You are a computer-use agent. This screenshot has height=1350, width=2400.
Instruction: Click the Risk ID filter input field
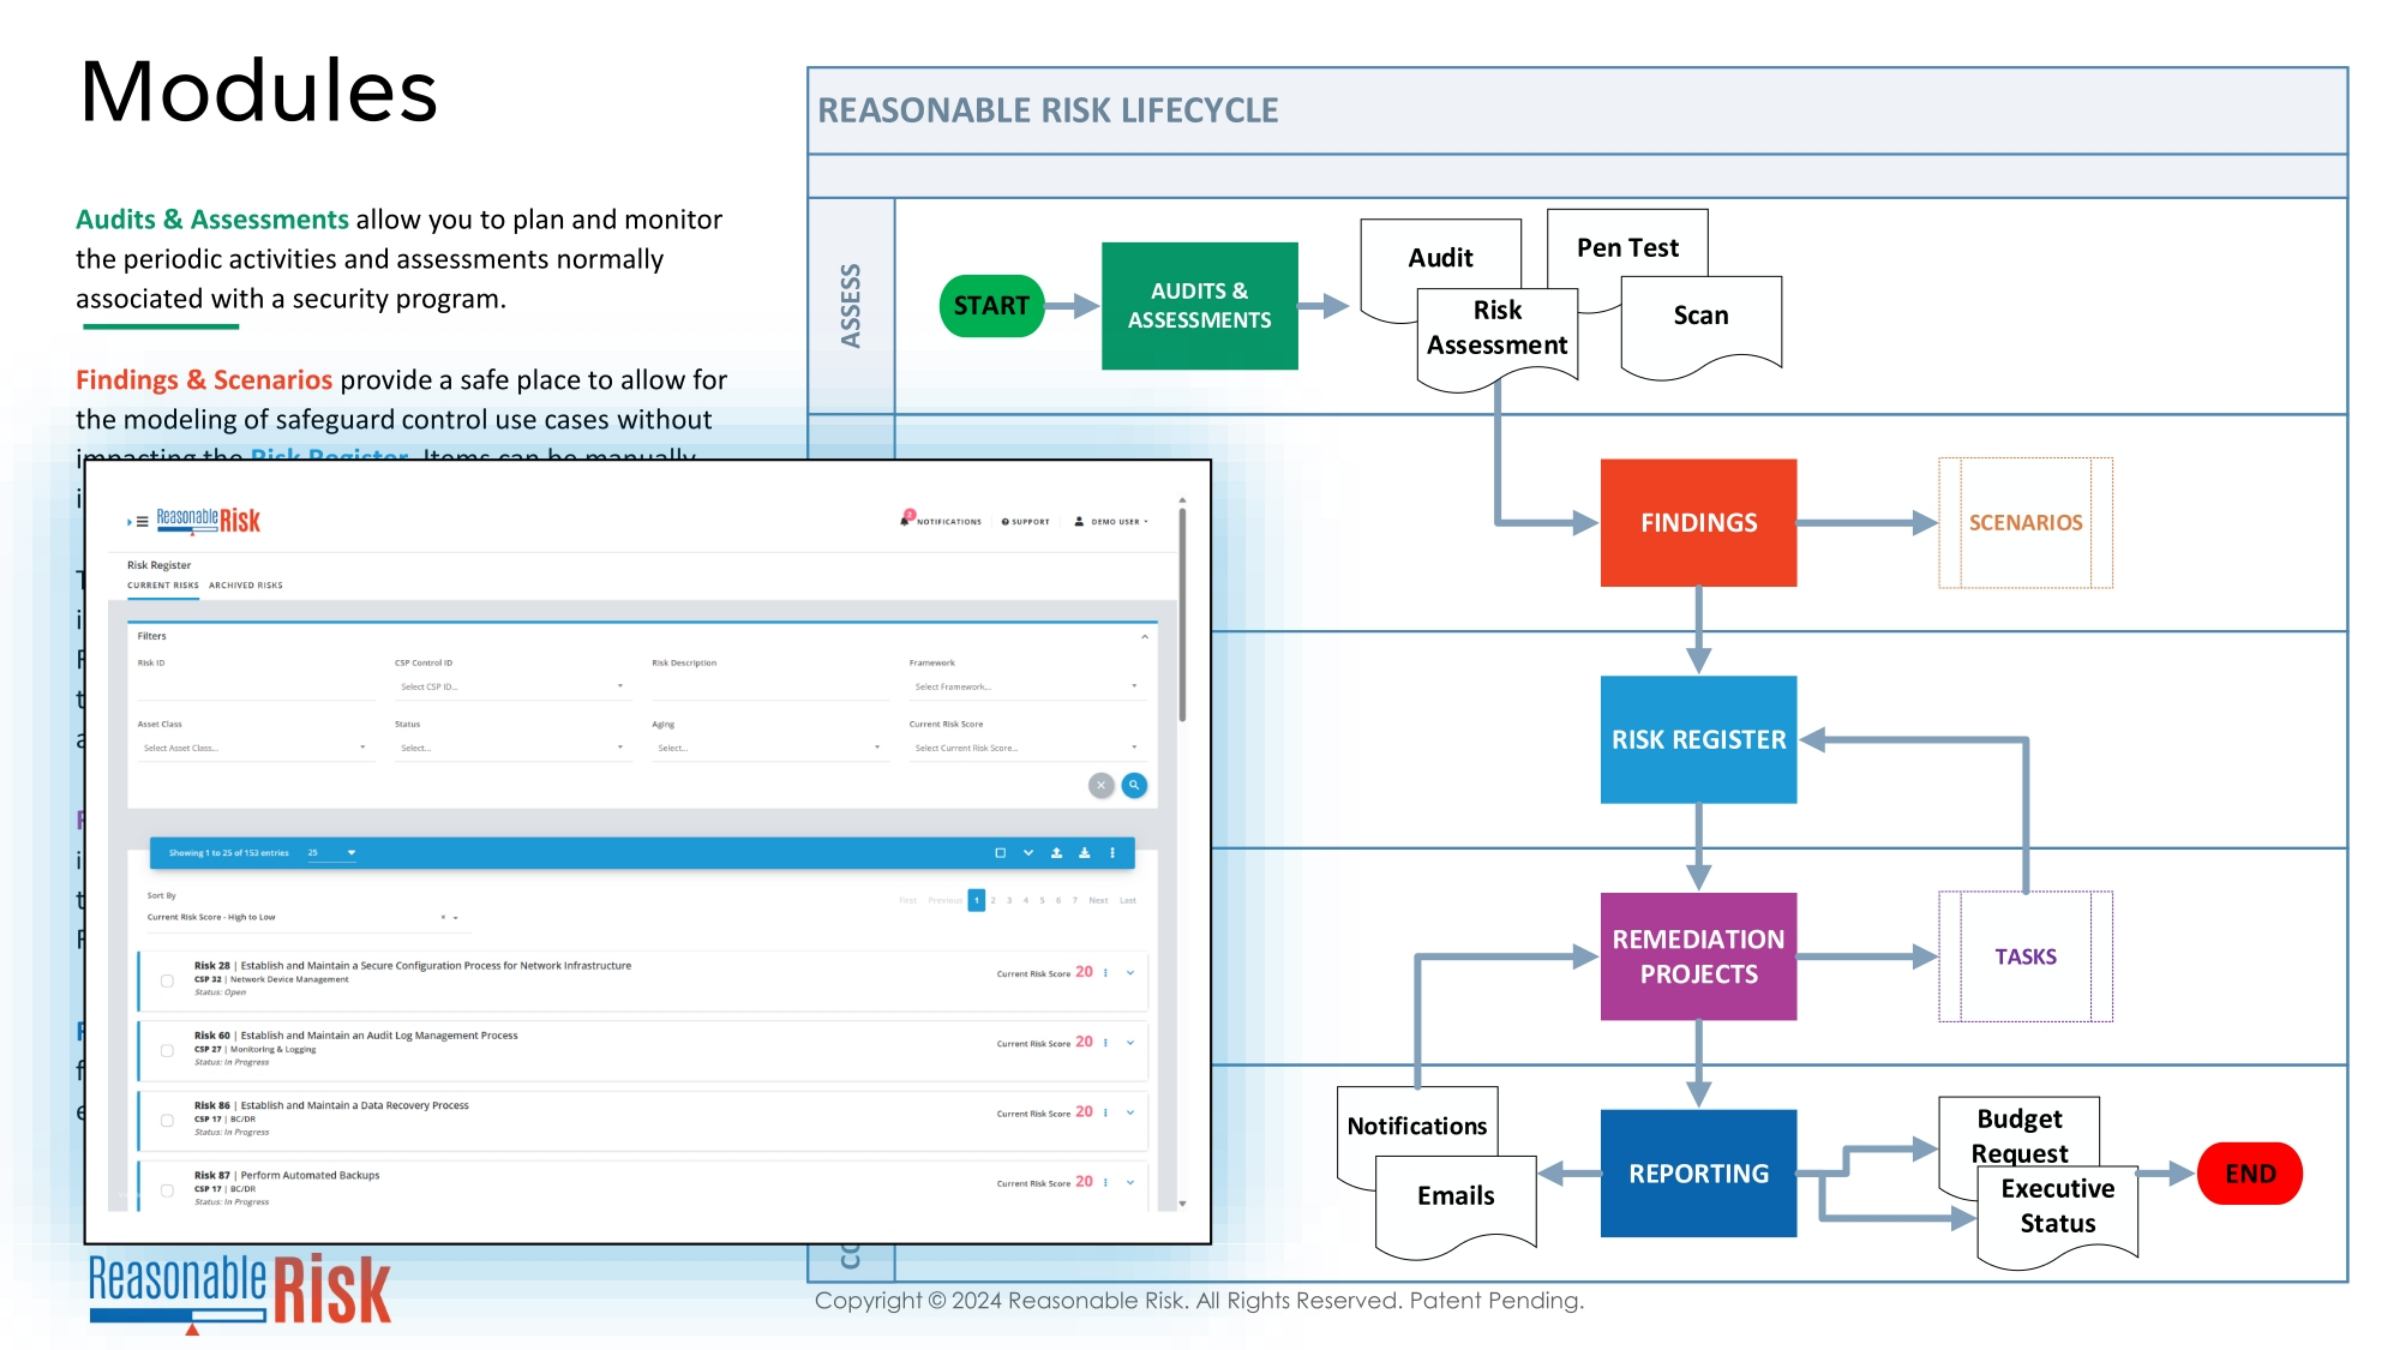(254, 687)
